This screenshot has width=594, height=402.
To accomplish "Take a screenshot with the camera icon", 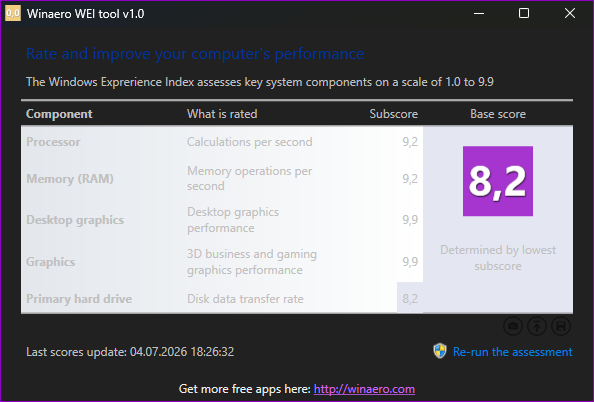I will [513, 326].
